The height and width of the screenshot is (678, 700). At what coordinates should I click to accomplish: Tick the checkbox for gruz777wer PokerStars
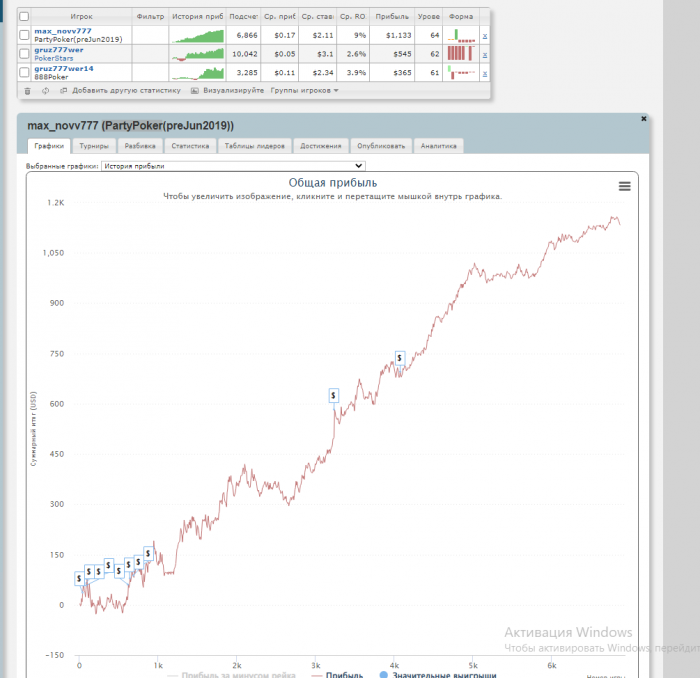point(24,54)
